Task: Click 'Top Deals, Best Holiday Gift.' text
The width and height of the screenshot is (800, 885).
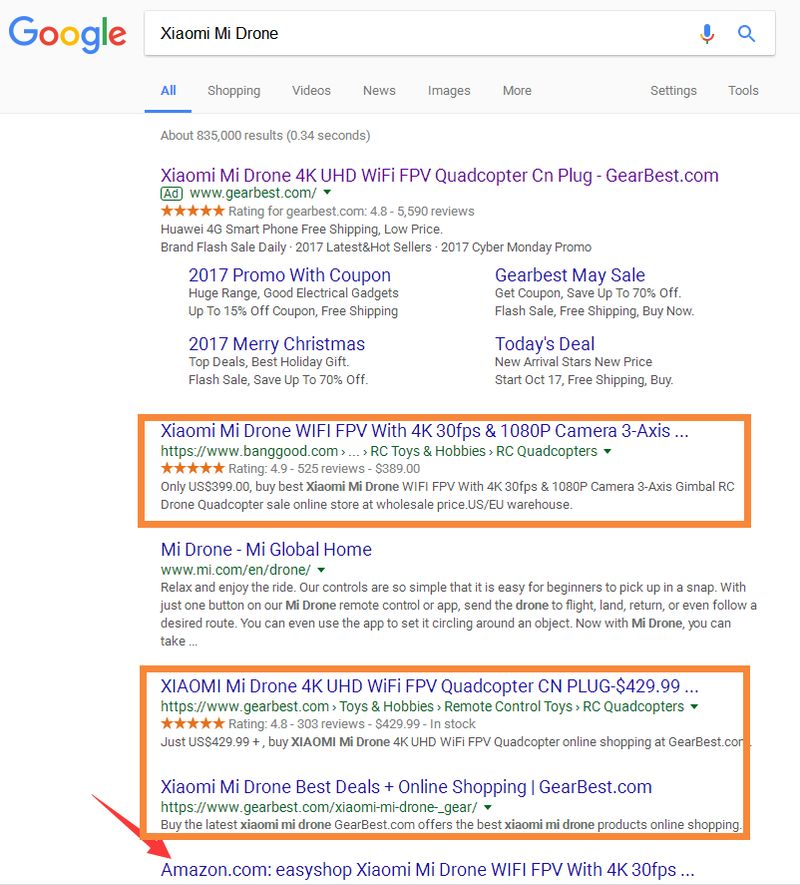Action: (x=269, y=362)
